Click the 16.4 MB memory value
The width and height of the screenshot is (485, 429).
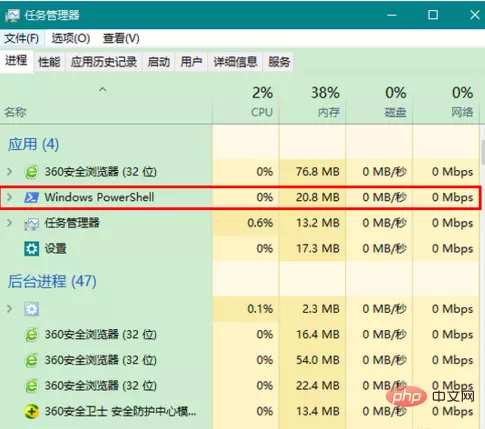[x=317, y=334]
